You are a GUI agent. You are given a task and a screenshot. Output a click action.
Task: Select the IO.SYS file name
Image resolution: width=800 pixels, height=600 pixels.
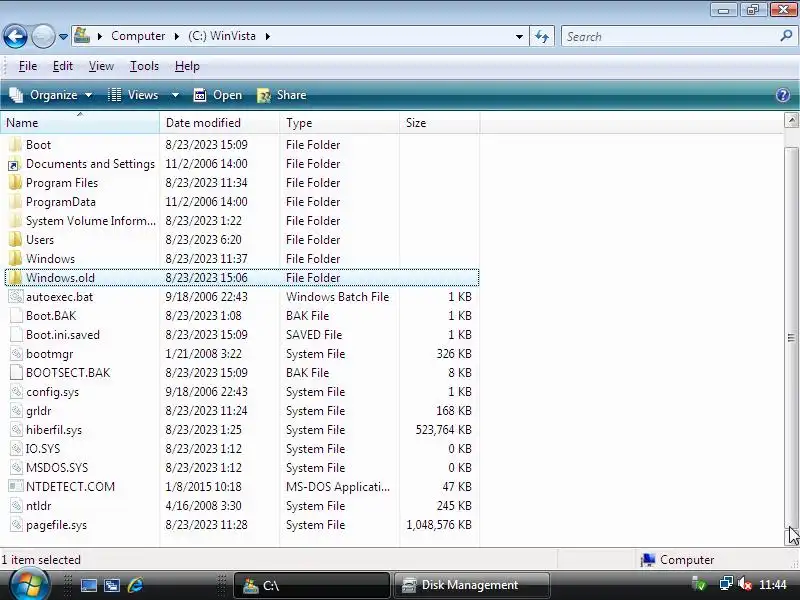pyautogui.click(x=43, y=449)
